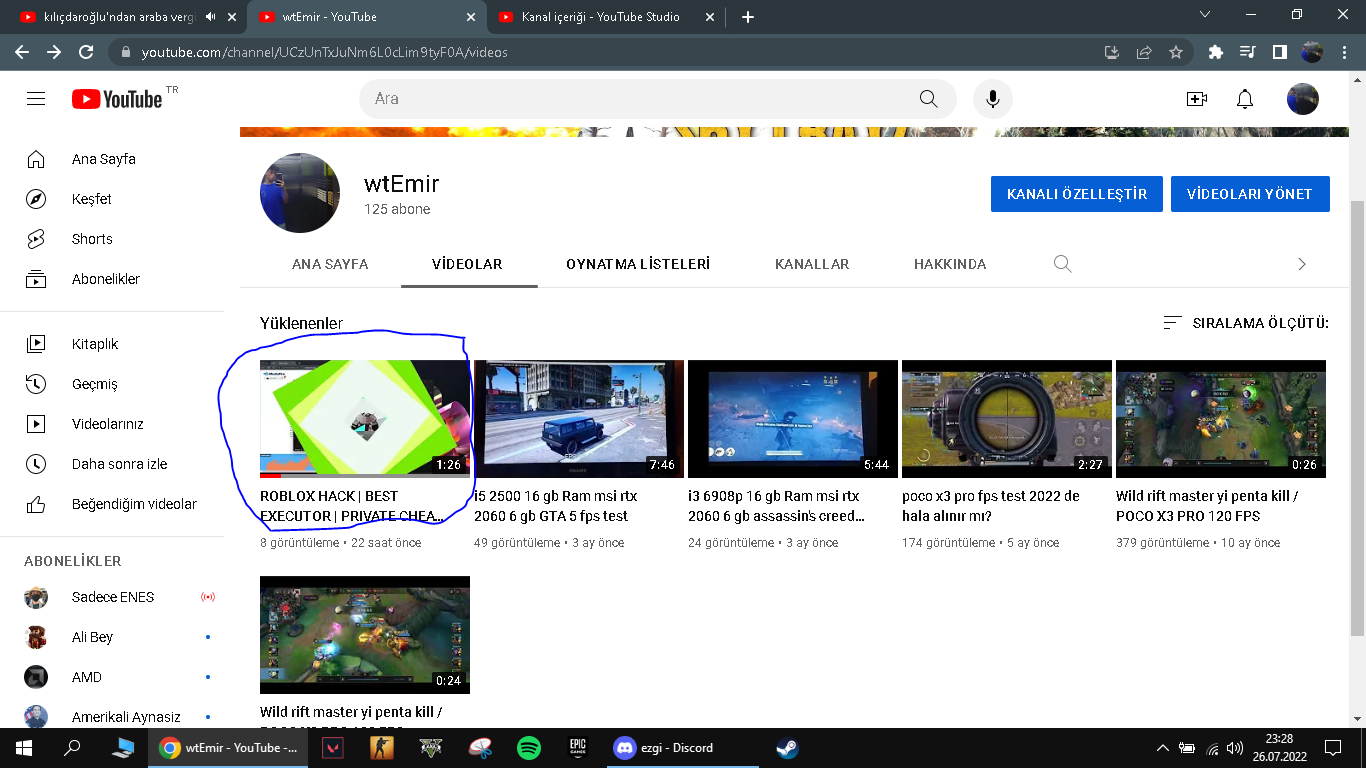The height and width of the screenshot is (768, 1366).
Task: Open Chrome extensions puzzle icon
Action: [x=1216, y=52]
